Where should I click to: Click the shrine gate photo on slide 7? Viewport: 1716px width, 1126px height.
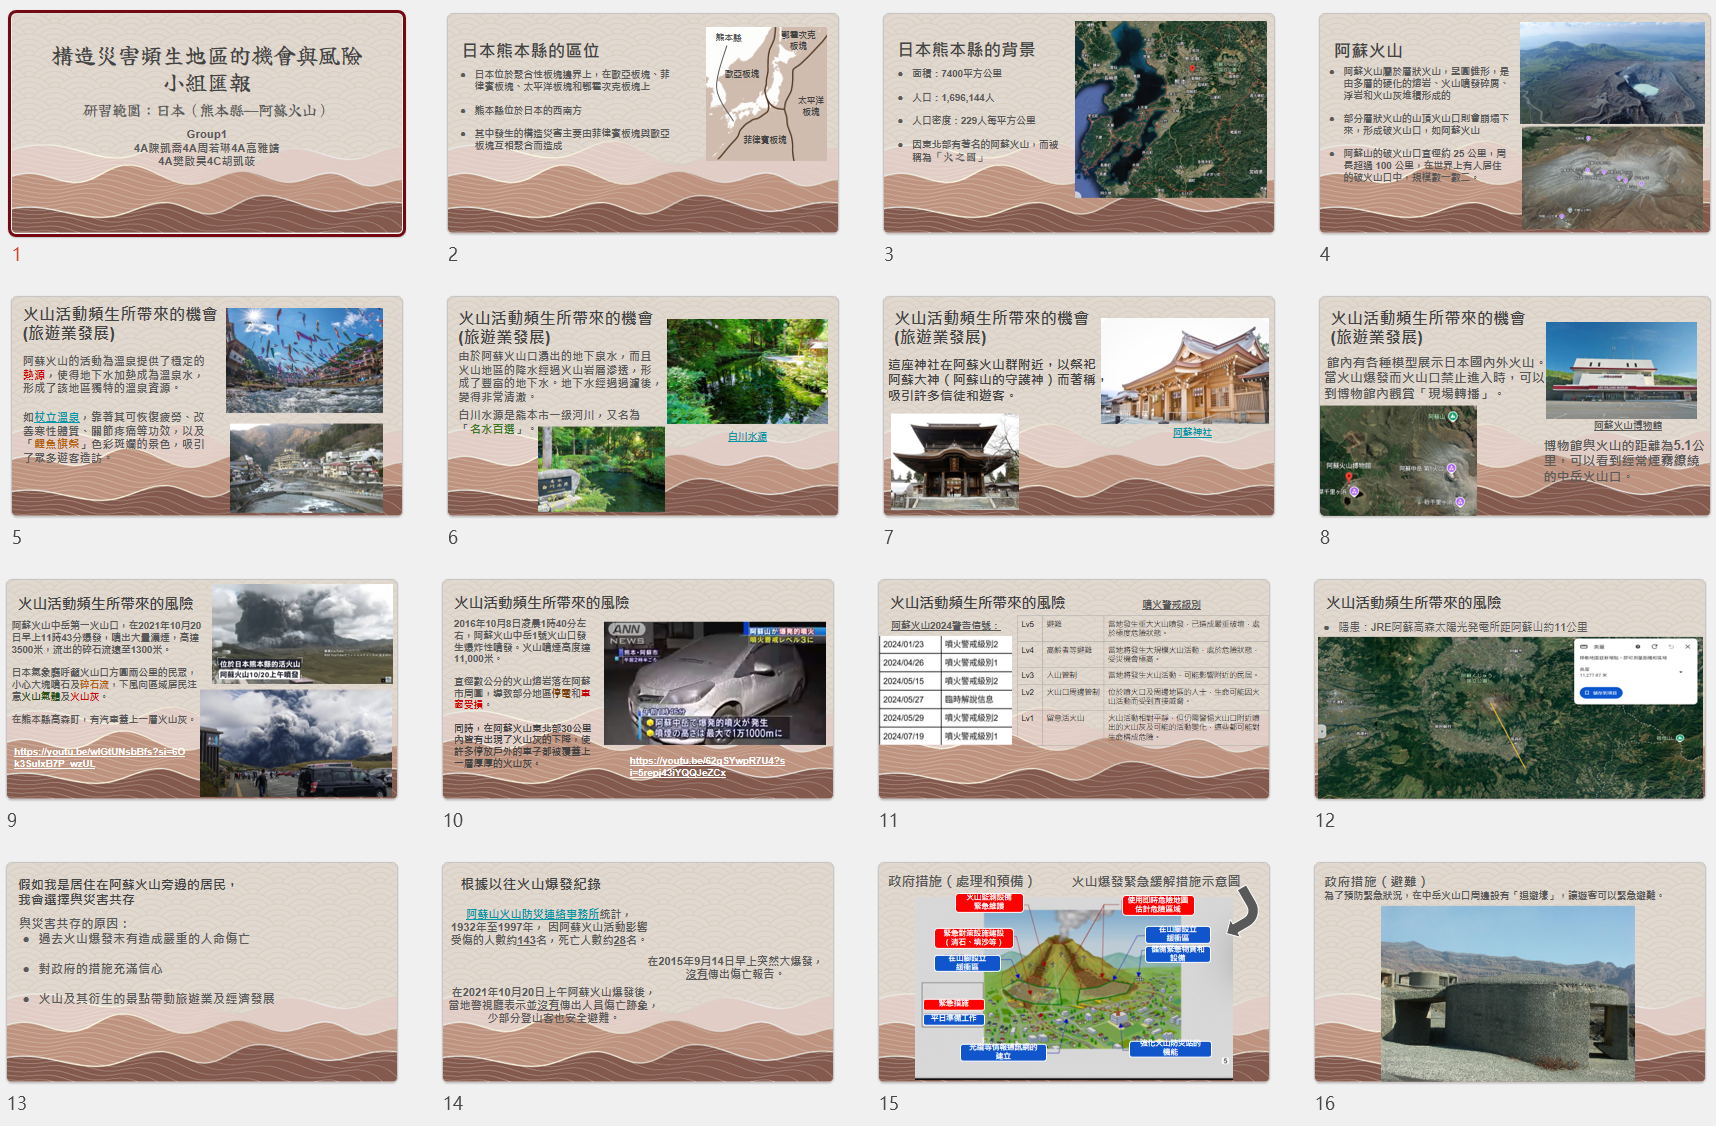(954, 463)
